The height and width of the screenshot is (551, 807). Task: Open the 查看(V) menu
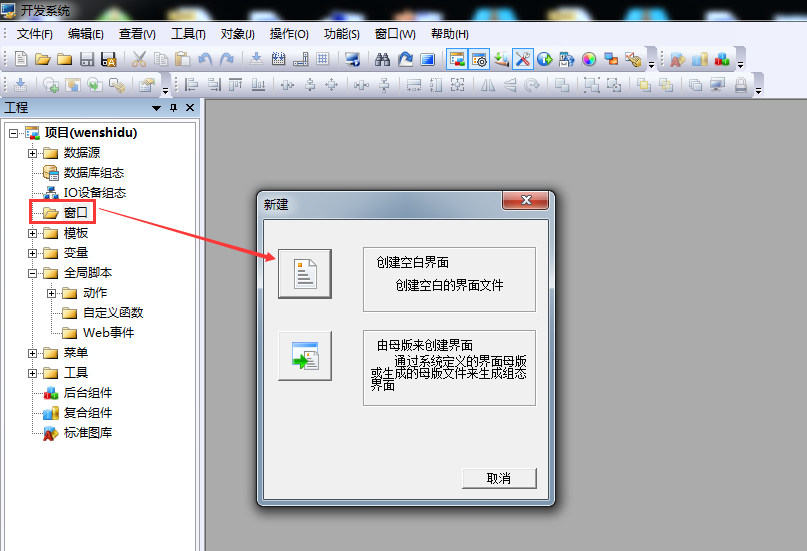click(x=137, y=34)
